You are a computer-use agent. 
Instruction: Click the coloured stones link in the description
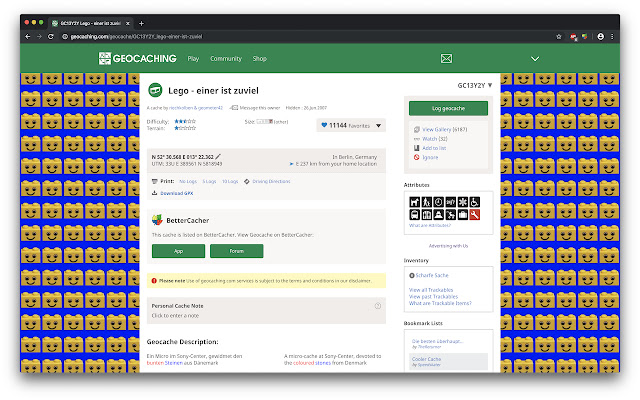312,363
